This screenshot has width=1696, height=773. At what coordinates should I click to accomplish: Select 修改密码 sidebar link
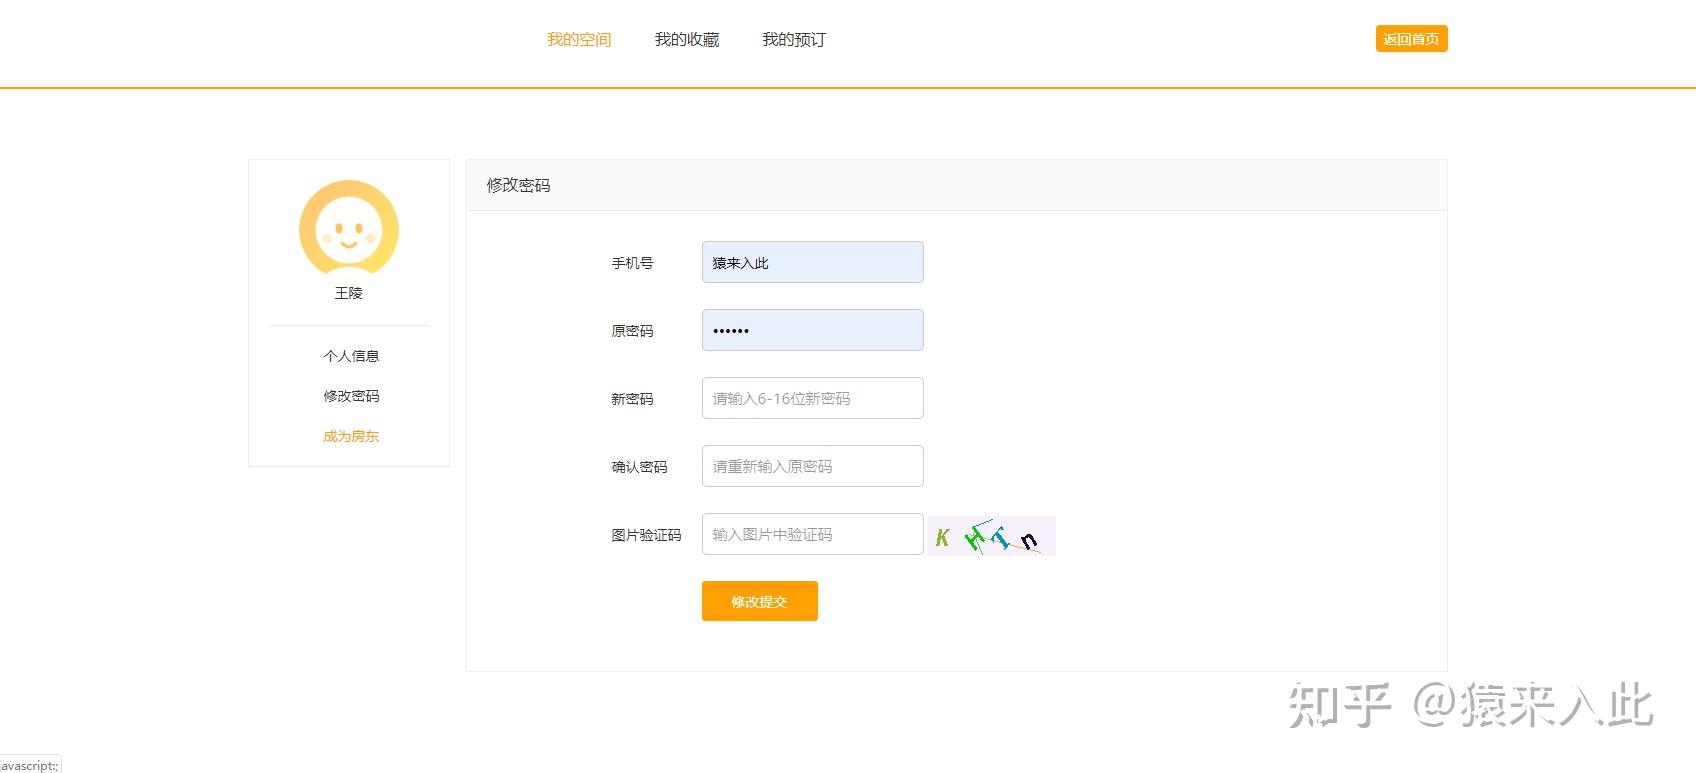click(x=351, y=396)
